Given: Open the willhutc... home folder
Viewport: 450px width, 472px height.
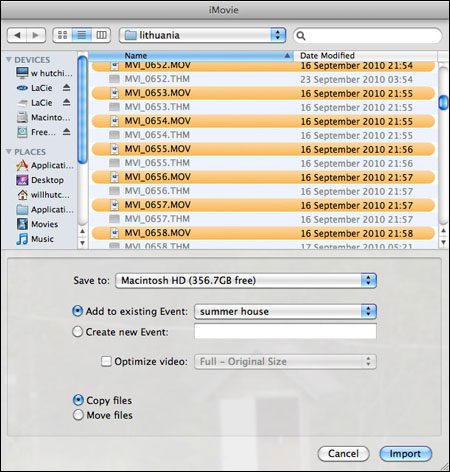Looking at the screenshot, I should pyautogui.click(x=43, y=195).
